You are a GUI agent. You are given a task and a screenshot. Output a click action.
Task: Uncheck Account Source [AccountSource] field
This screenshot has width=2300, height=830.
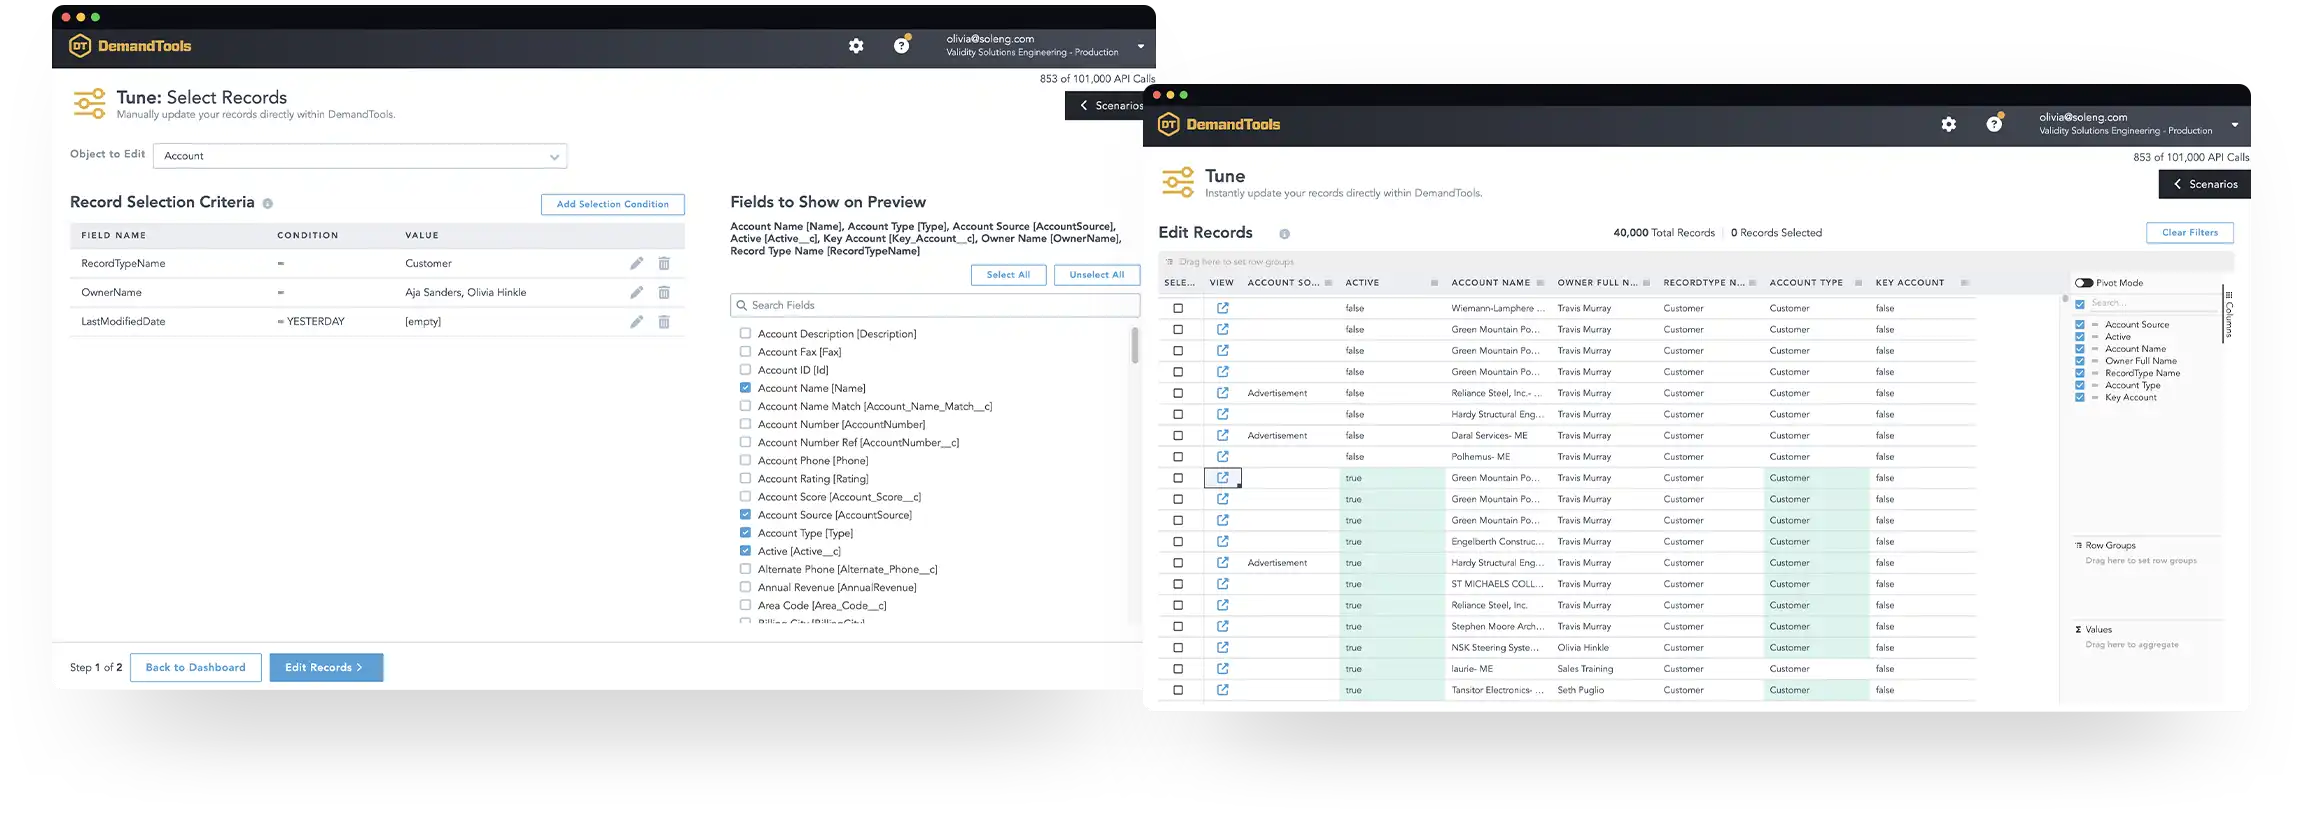click(745, 514)
